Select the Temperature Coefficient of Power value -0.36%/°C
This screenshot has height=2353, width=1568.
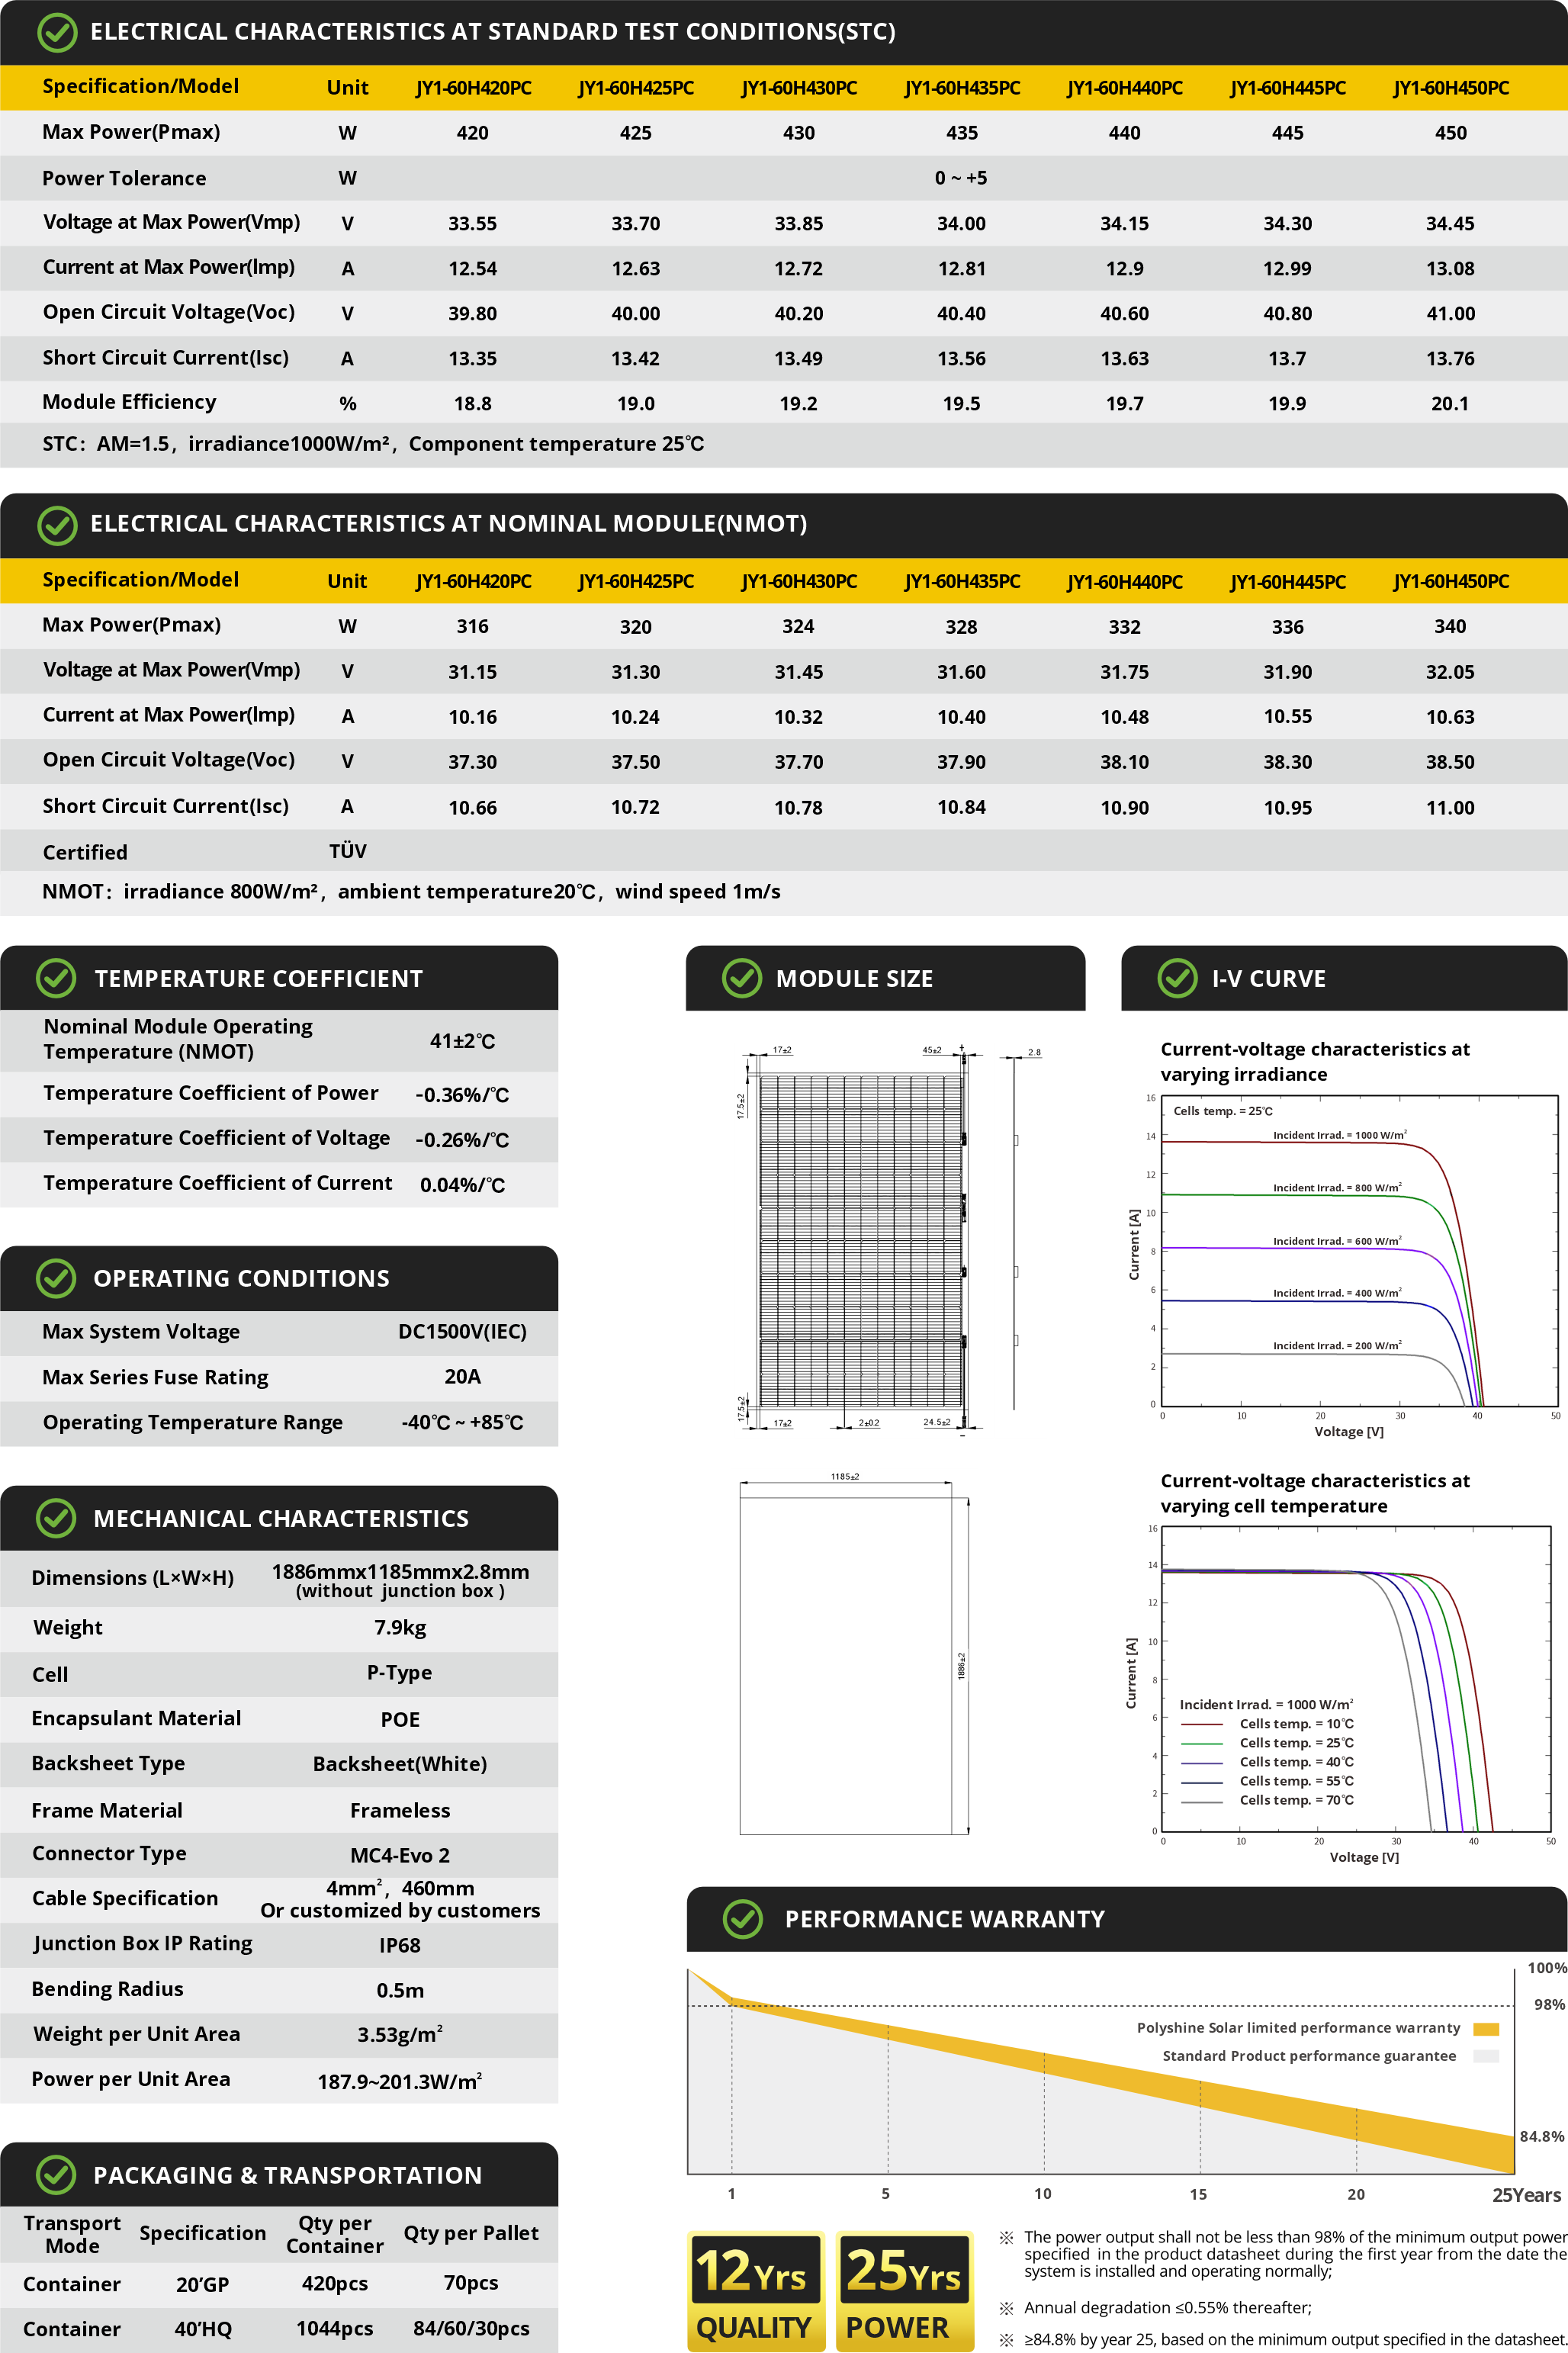point(462,1095)
